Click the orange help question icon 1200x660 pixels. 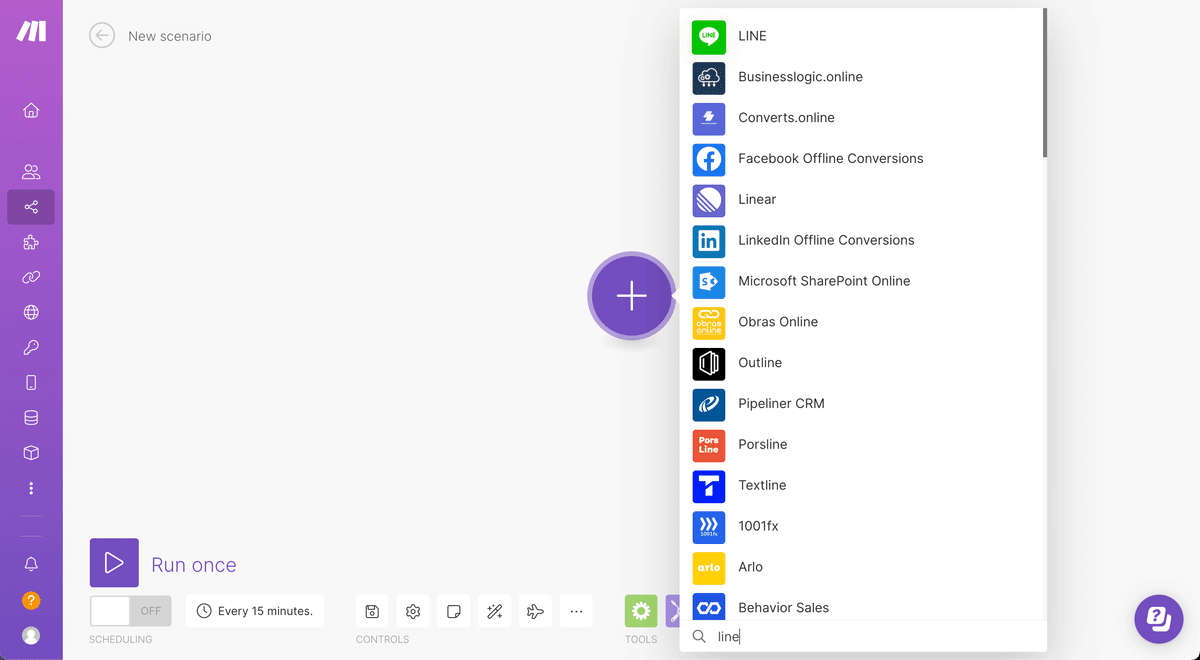(31, 600)
